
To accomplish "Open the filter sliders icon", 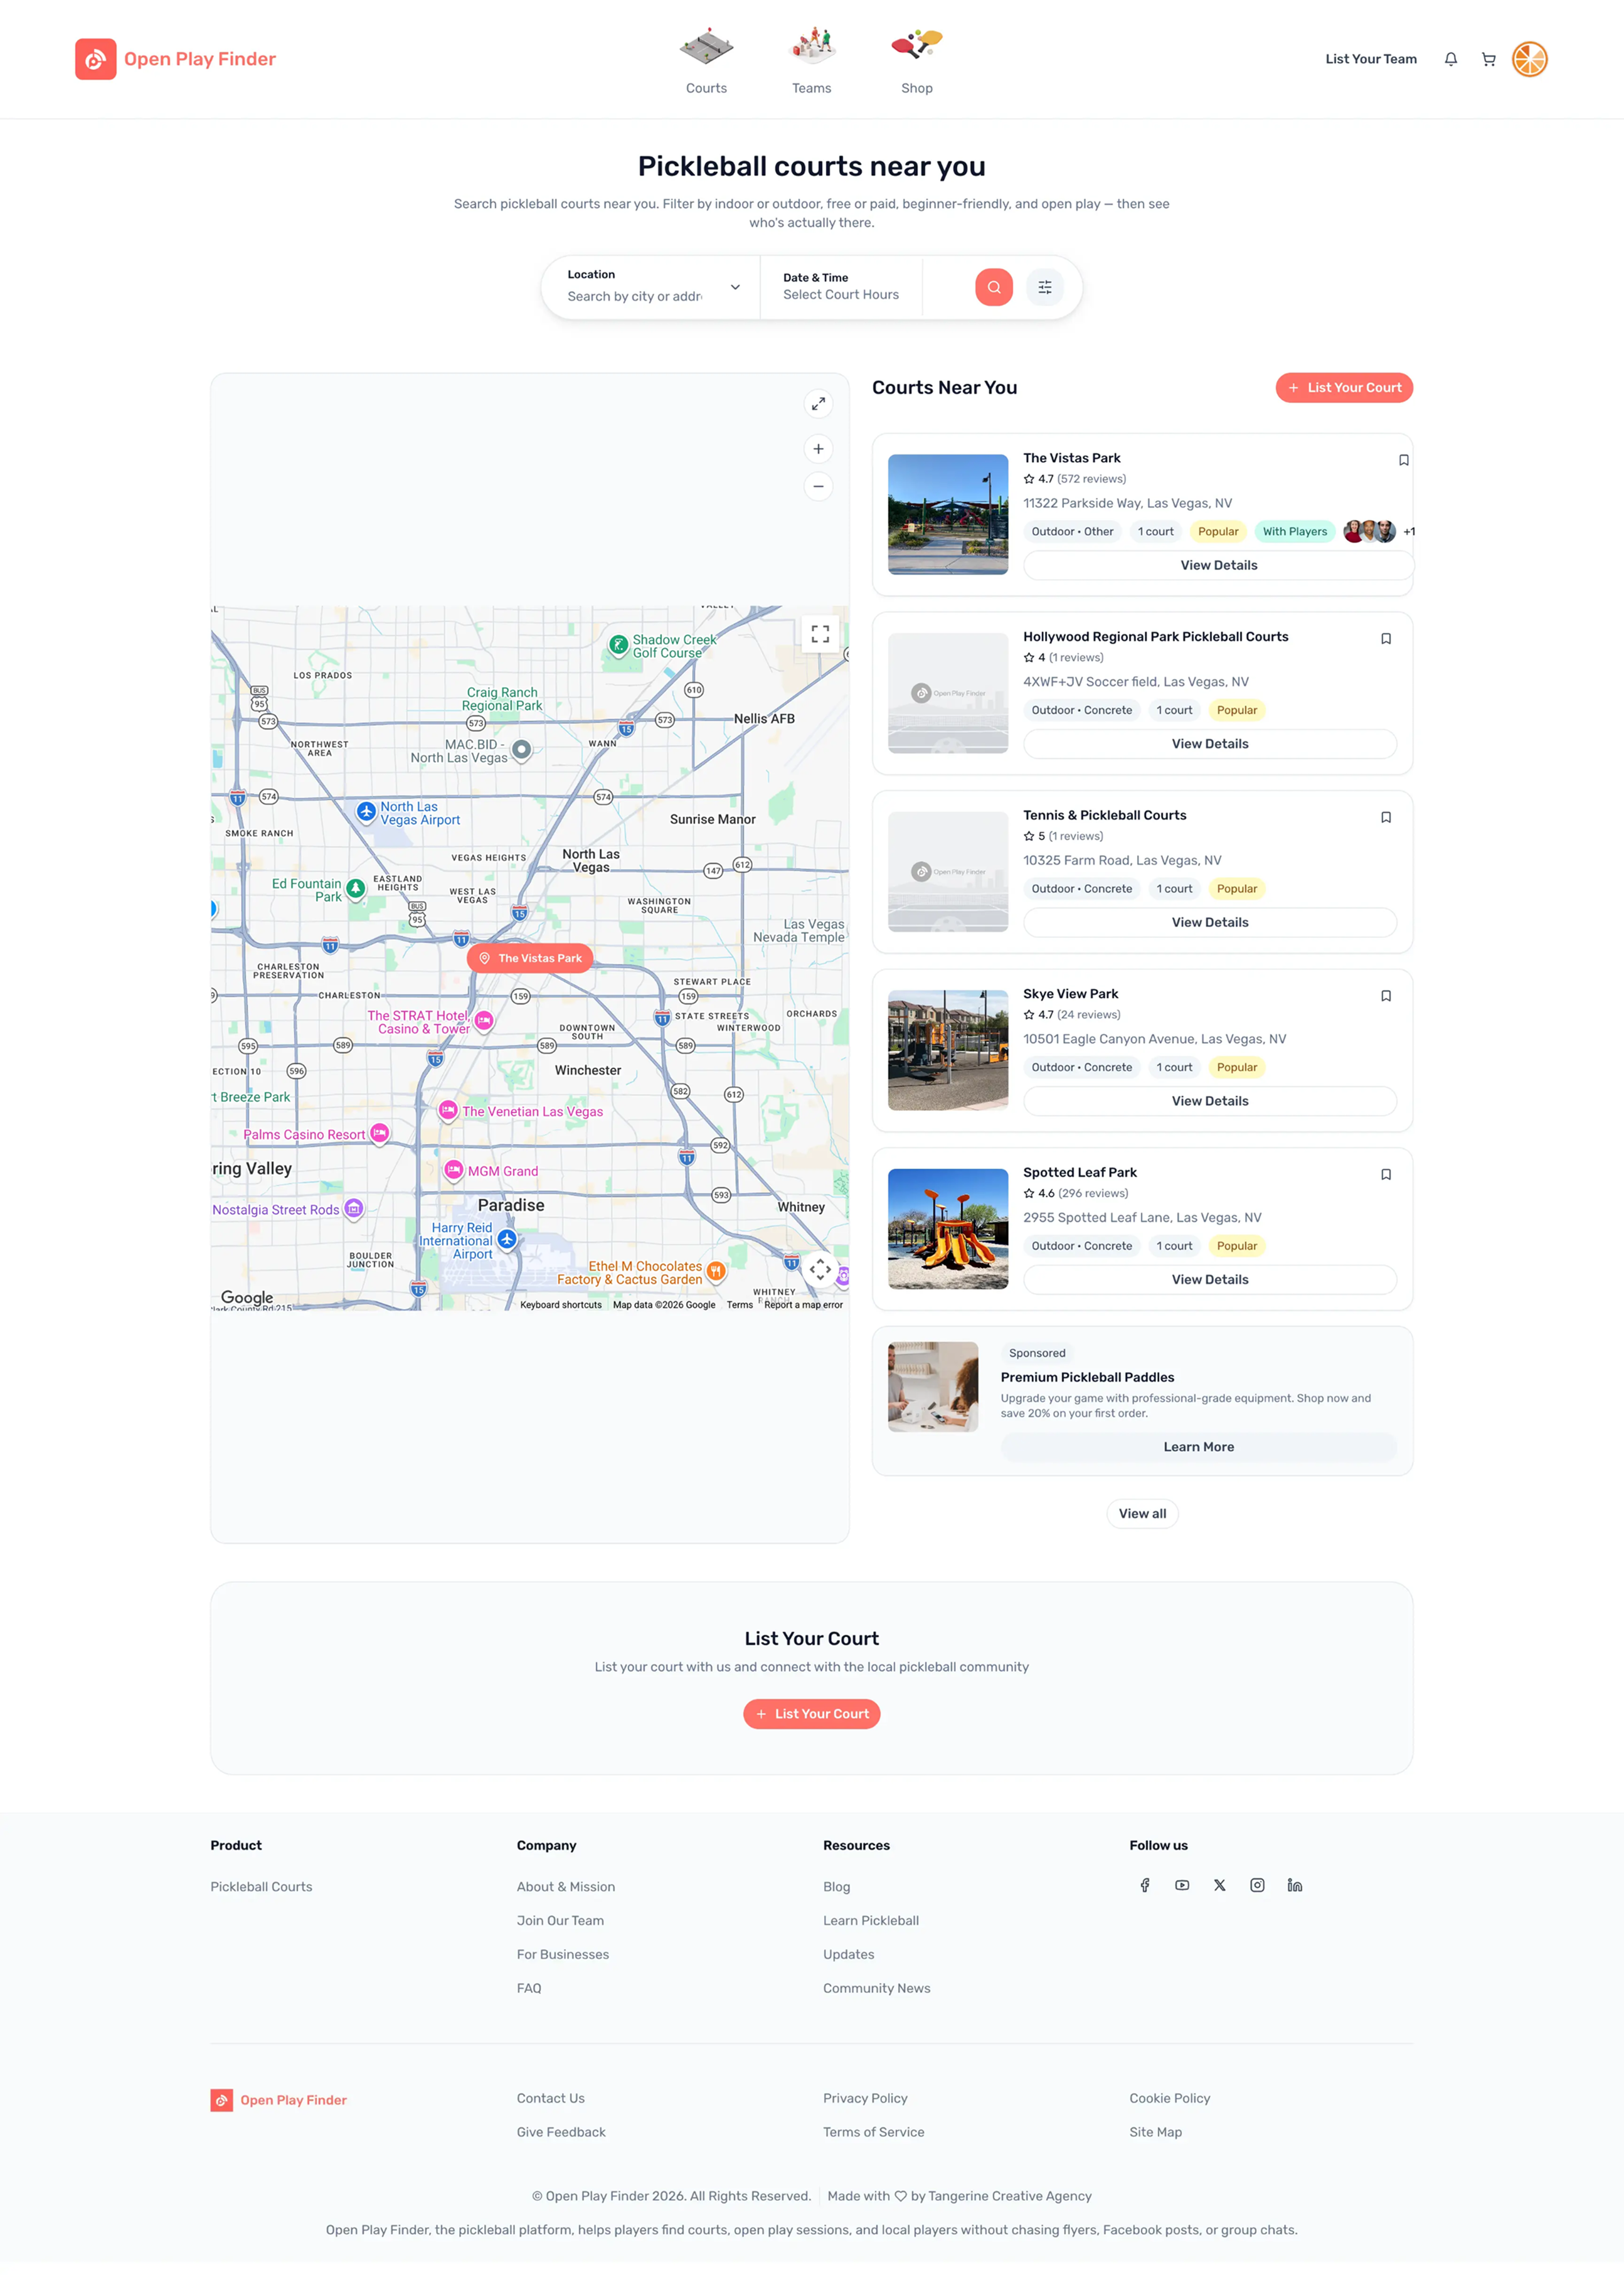I will 1044,287.
